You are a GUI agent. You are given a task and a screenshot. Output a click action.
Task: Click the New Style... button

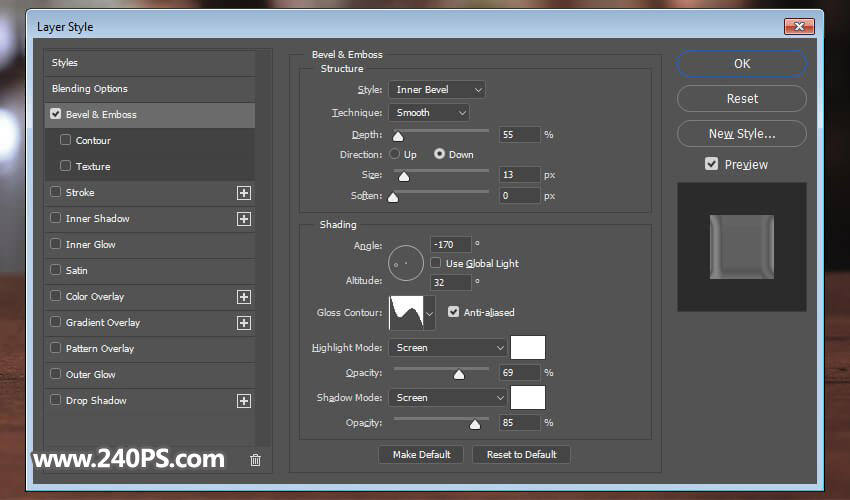(x=742, y=133)
